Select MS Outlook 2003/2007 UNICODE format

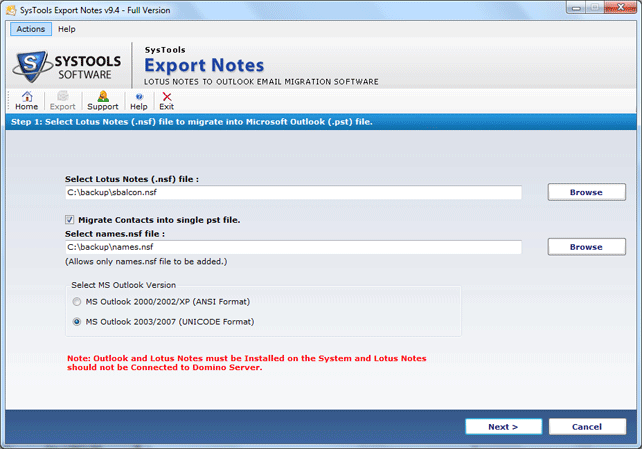77,322
